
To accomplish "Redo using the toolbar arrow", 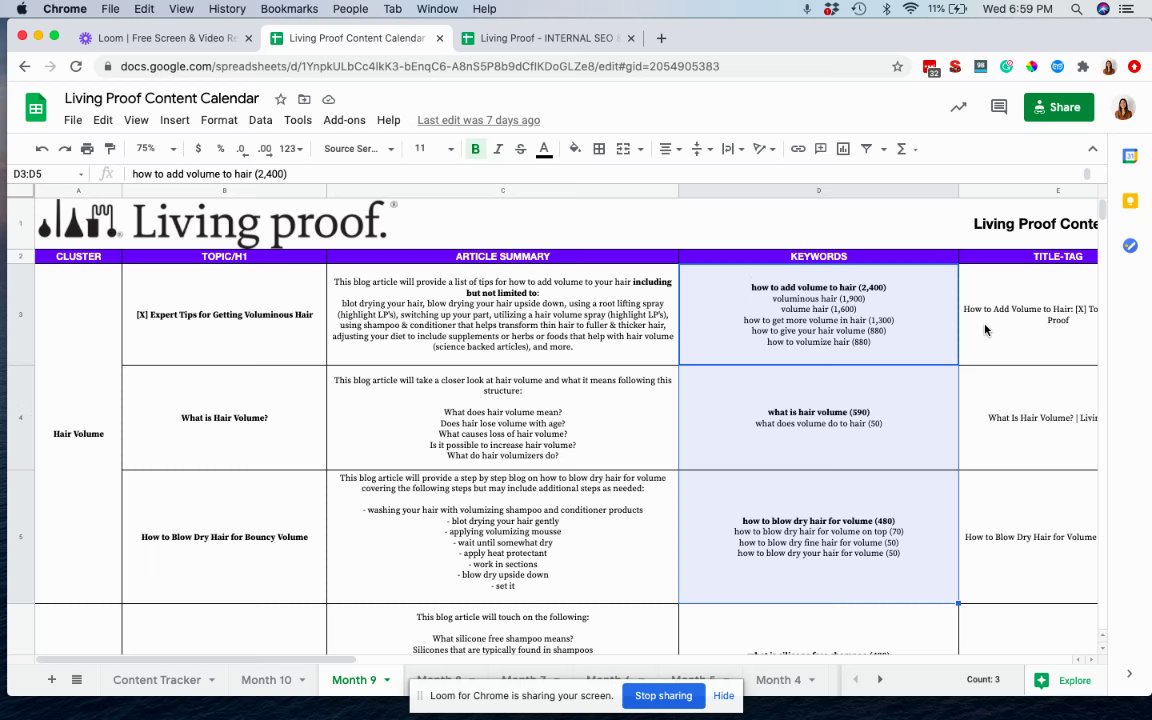I will (65, 149).
